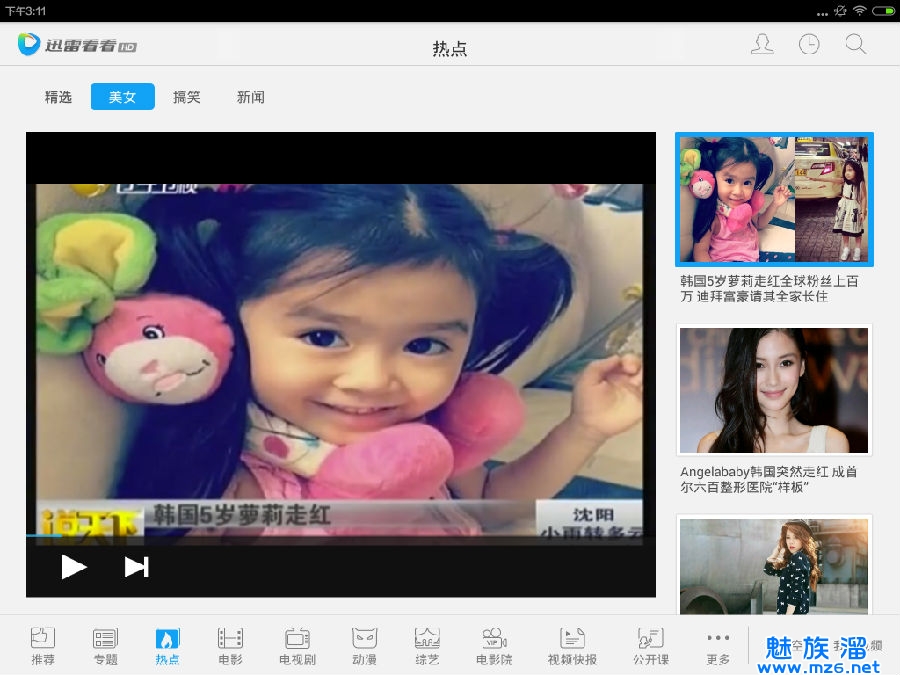Switch to the 新闻 tab
Image resolution: width=900 pixels, height=675 pixels.
pyautogui.click(x=251, y=97)
